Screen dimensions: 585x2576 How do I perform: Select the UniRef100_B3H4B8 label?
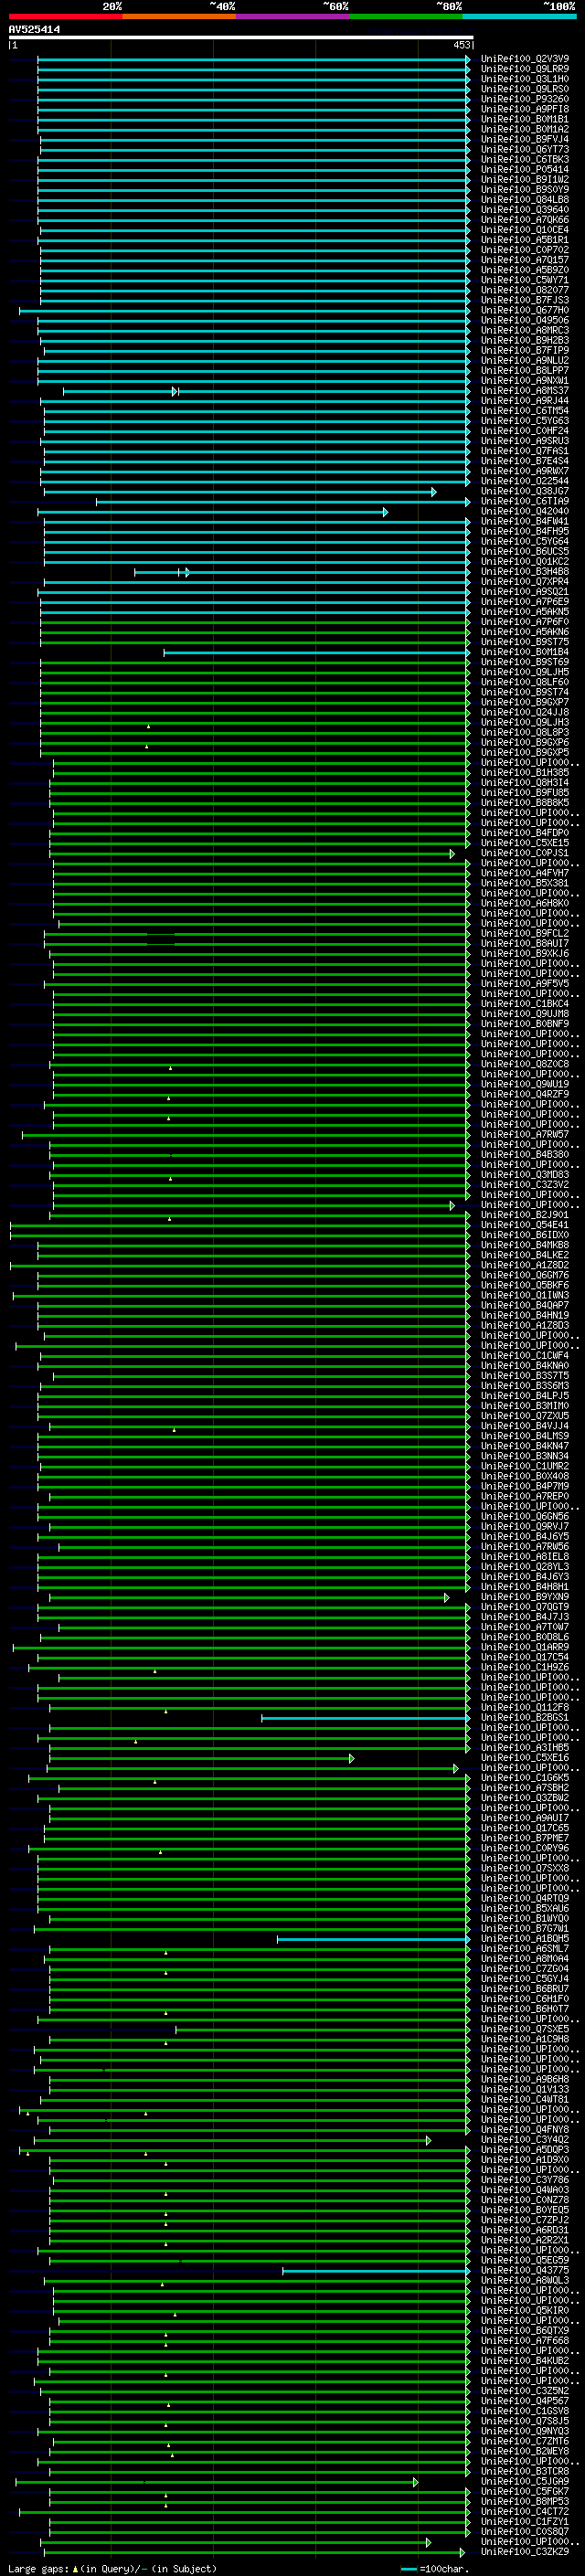click(524, 572)
